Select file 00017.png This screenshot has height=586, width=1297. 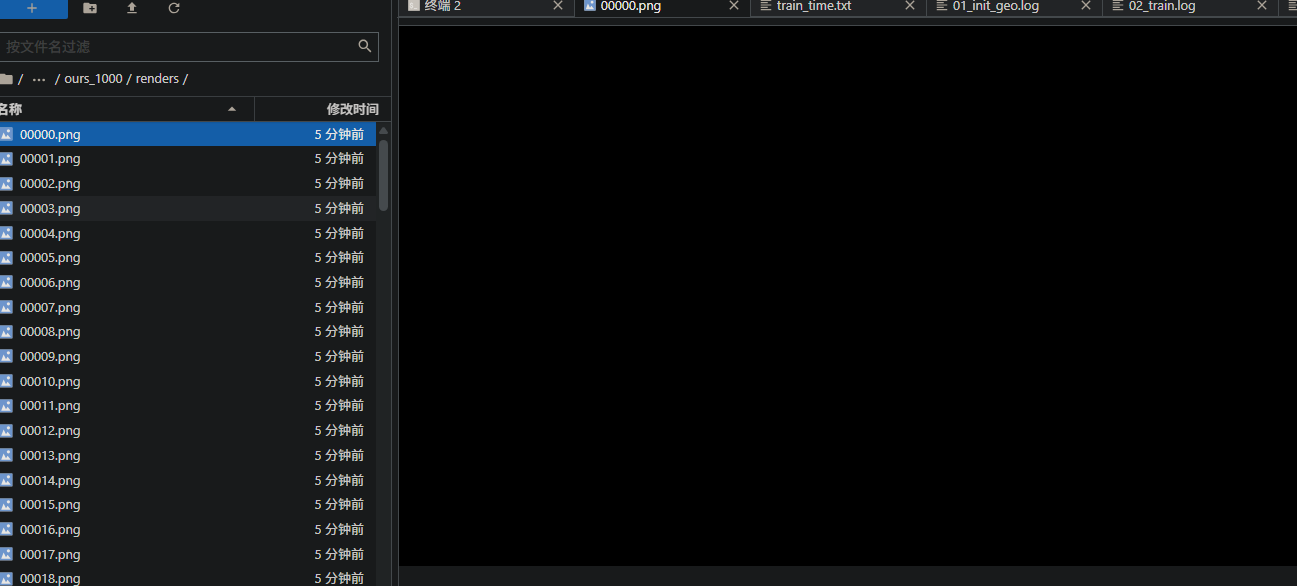pyautogui.click(x=188, y=554)
